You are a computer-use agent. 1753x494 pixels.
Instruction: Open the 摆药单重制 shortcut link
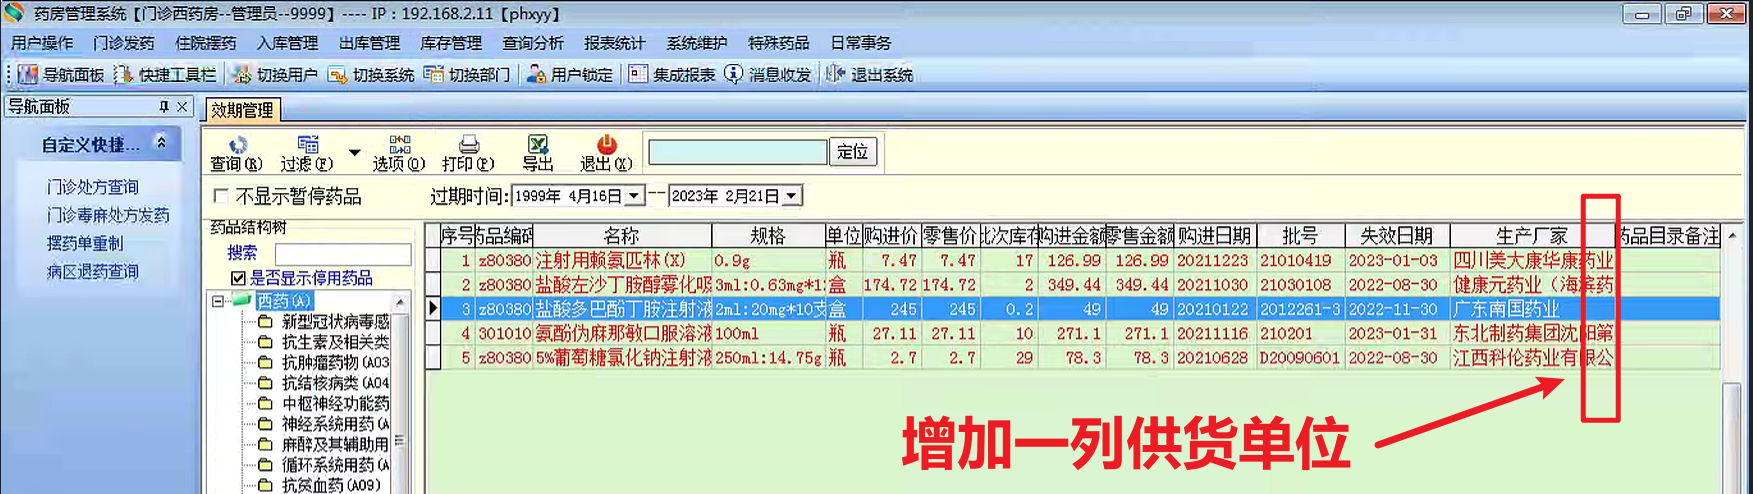click(85, 243)
